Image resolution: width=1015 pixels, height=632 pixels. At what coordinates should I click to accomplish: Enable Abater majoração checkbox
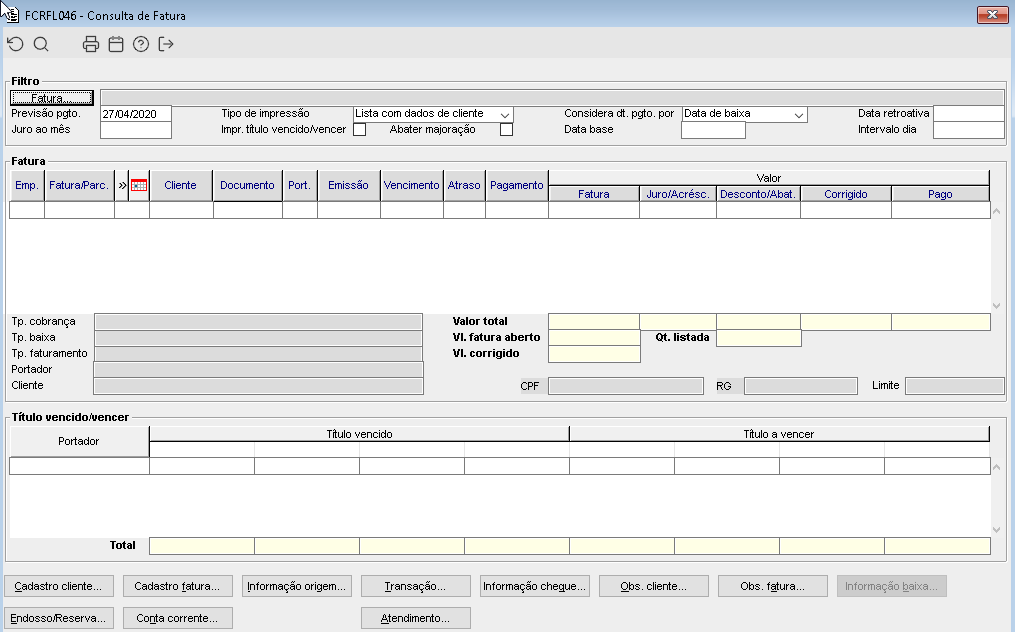[x=507, y=130]
